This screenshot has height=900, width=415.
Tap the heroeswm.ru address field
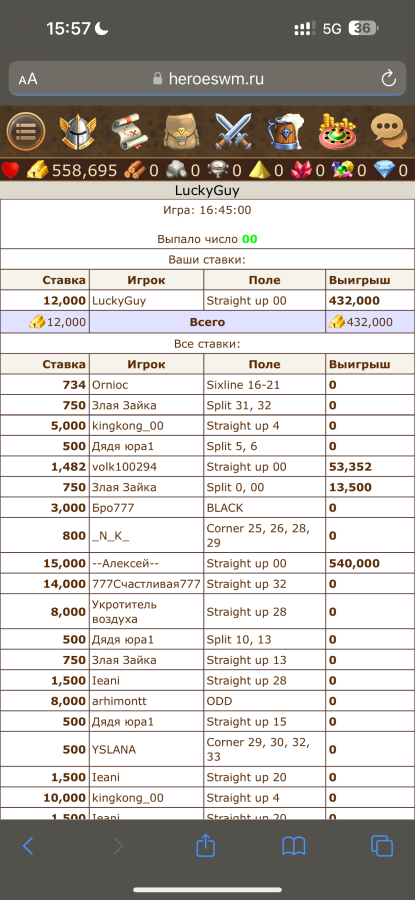pyautogui.click(x=207, y=79)
